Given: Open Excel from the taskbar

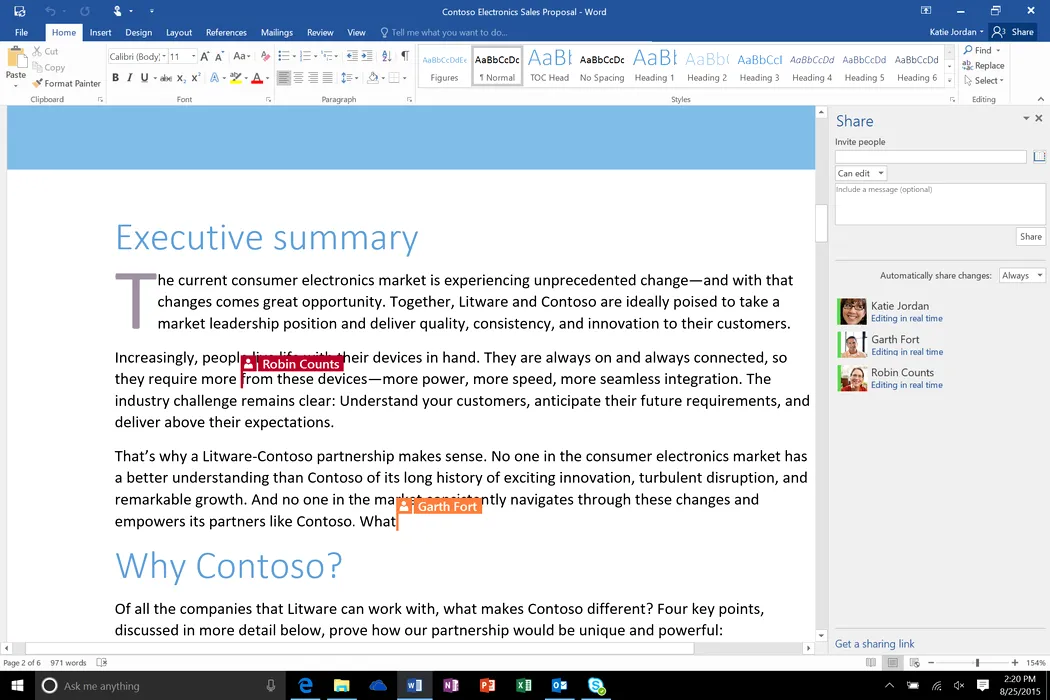Looking at the screenshot, I should click(523, 686).
